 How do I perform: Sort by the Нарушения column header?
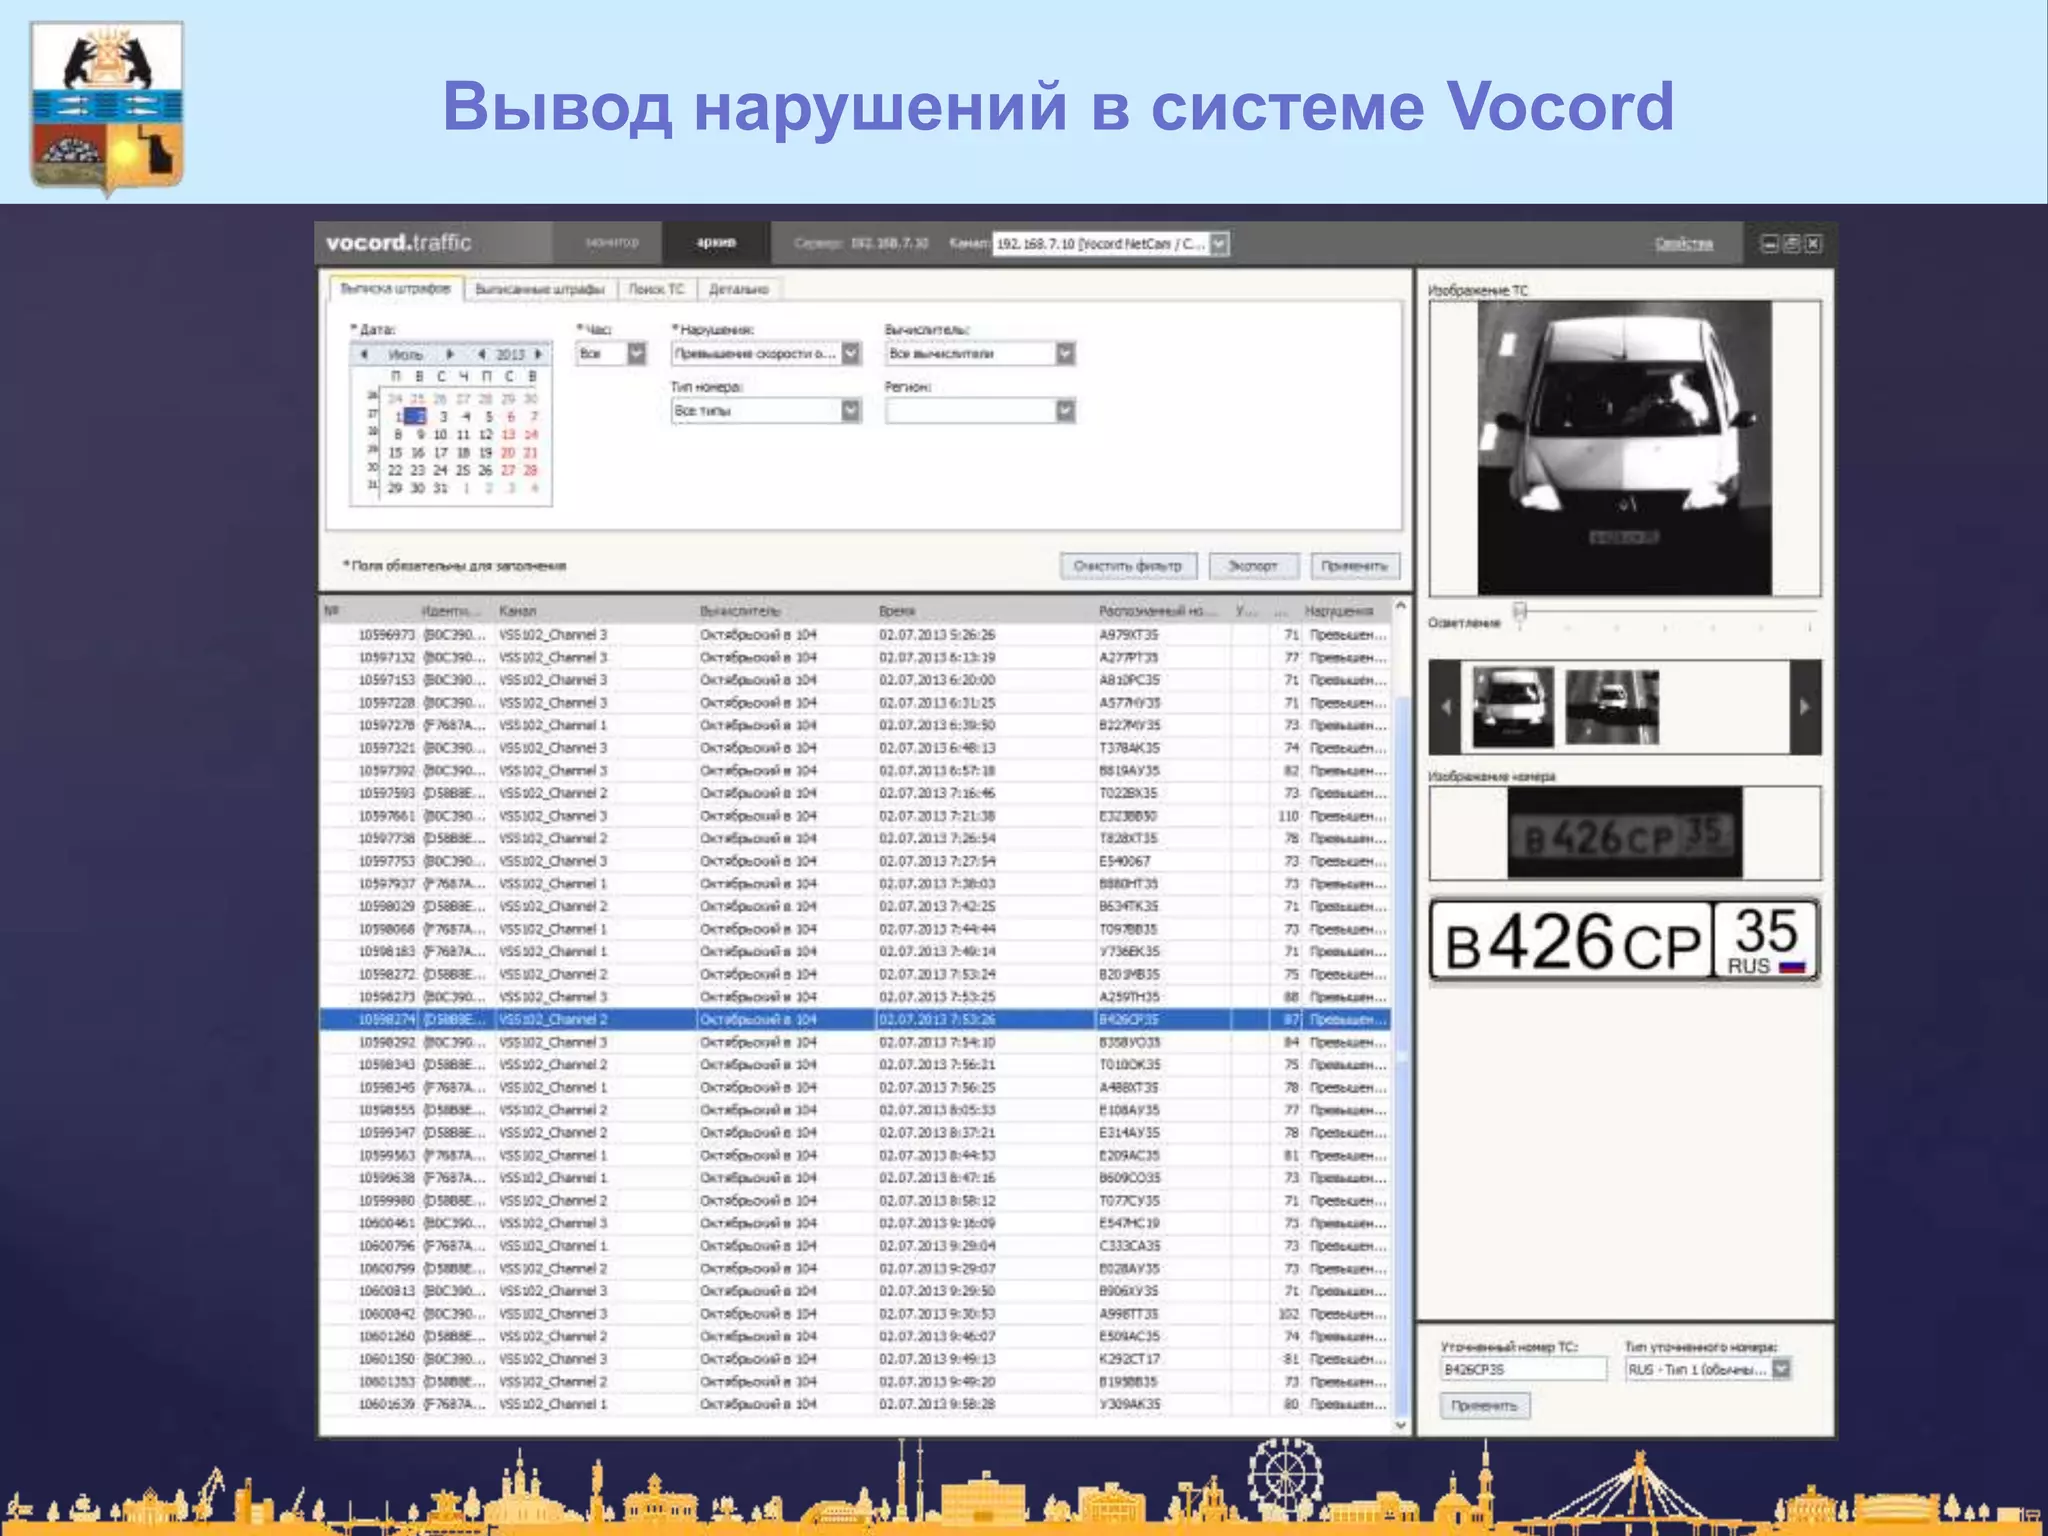[1345, 611]
